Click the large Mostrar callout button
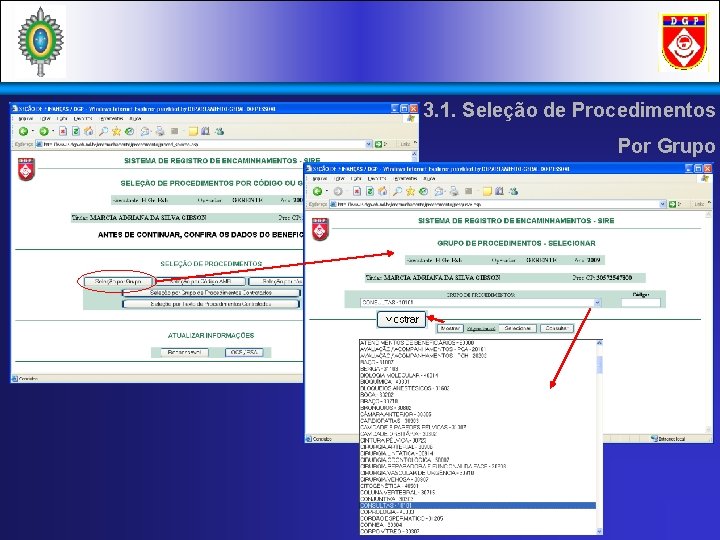Viewport: 720px width, 540px height. pyautogui.click(x=402, y=320)
